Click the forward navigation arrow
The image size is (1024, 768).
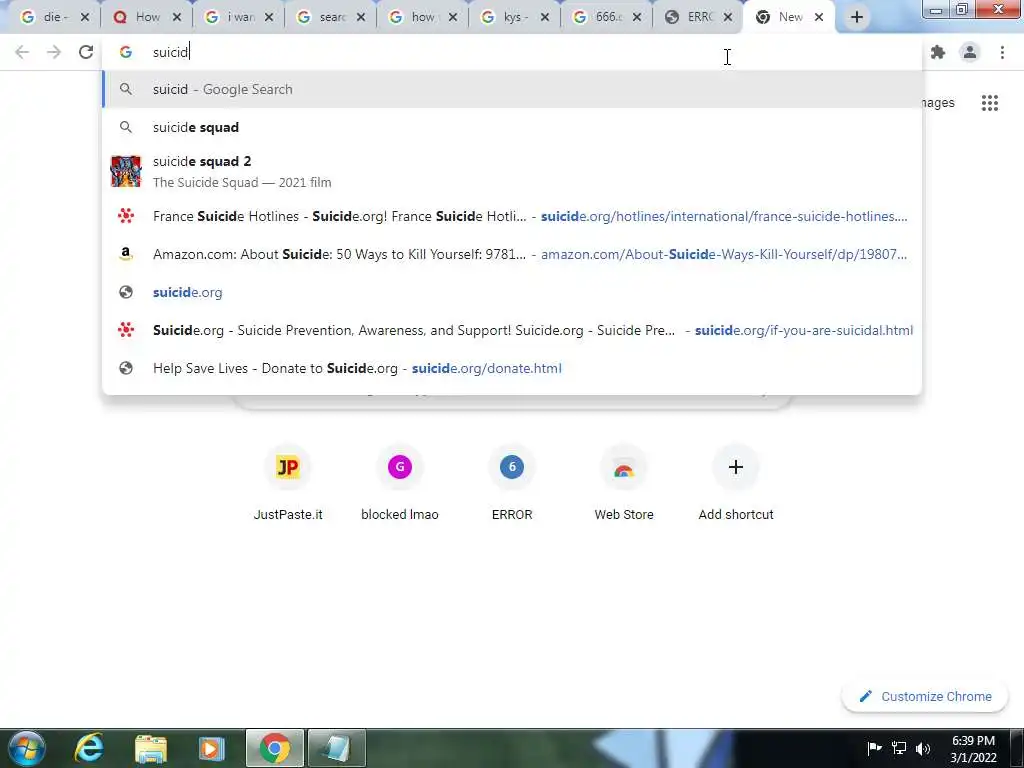click(54, 52)
